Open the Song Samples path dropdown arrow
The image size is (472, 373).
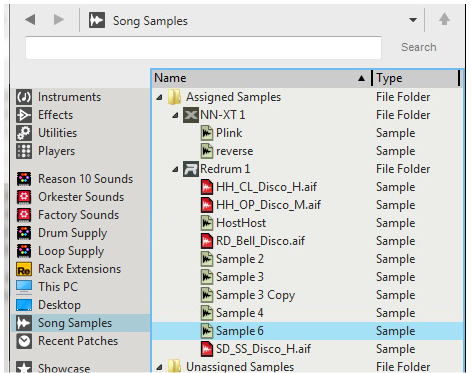point(413,20)
